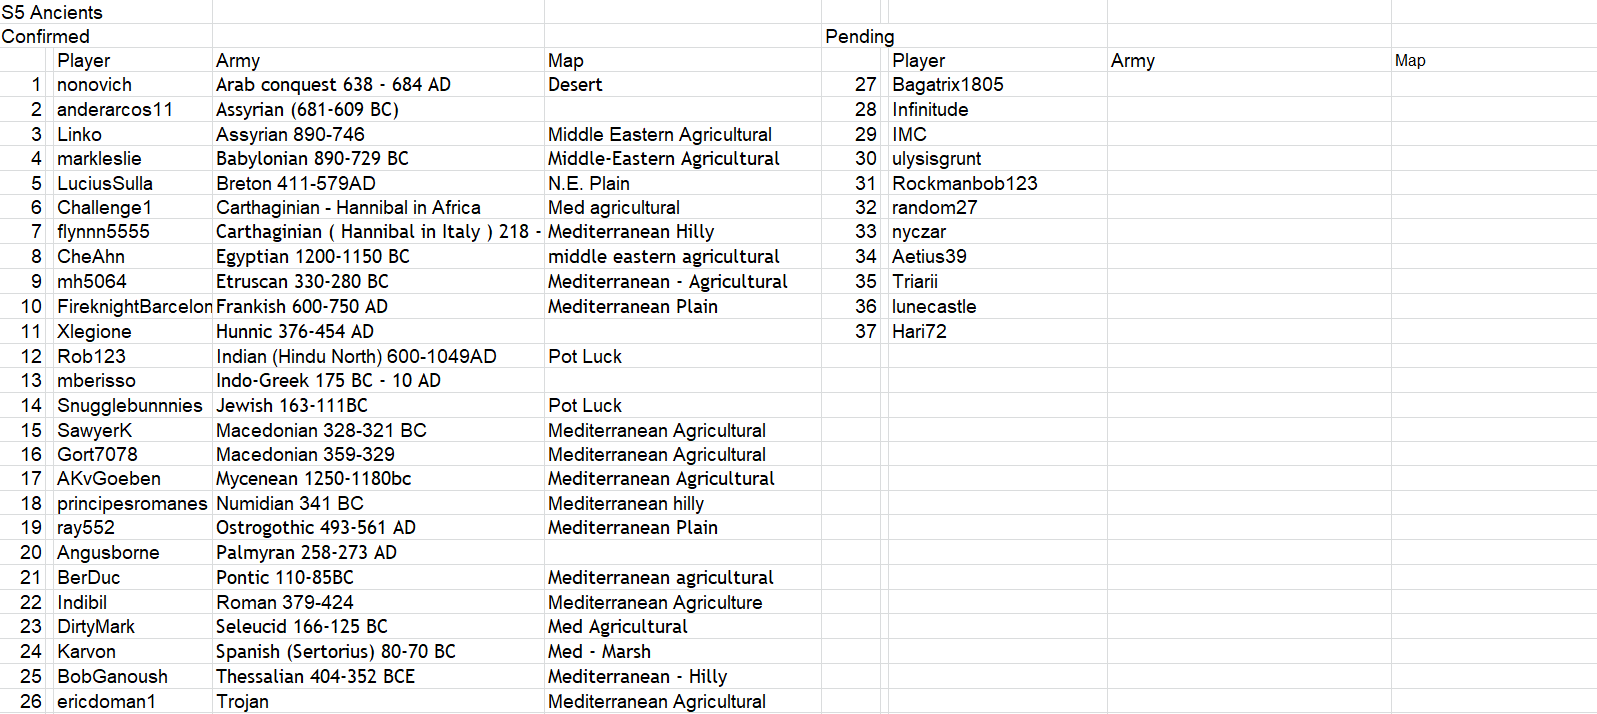Select player cell 'Snugglebunnnies'
The width and height of the screenshot is (1597, 714).
(129, 405)
